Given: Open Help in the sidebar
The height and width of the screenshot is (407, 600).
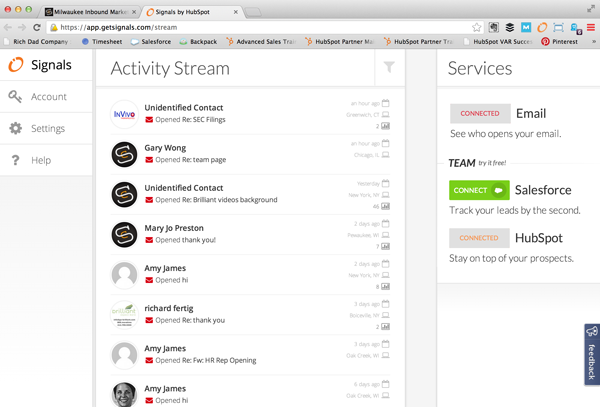Looking at the screenshot, I should 46,160.
